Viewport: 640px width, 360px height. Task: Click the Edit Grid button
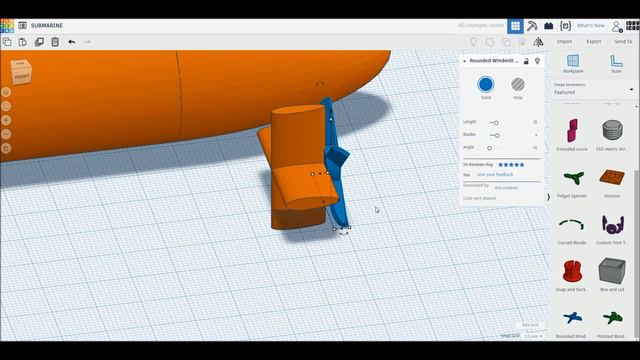point(530,325)
